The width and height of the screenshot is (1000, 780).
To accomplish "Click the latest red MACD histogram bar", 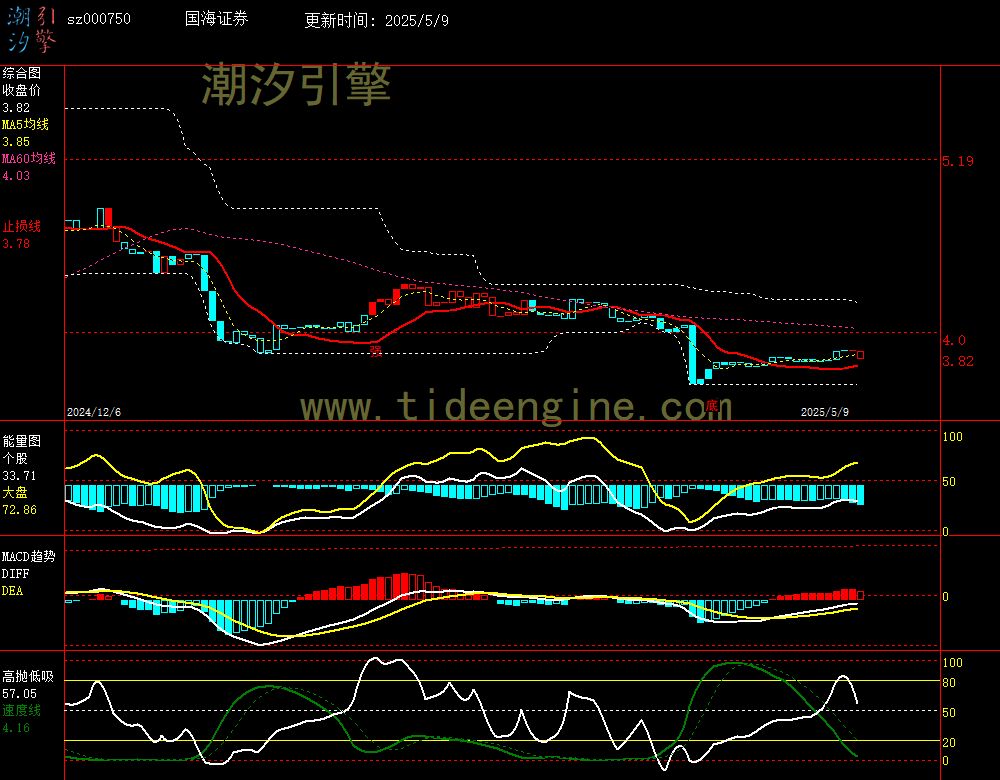I will click(x=860, y=595).
